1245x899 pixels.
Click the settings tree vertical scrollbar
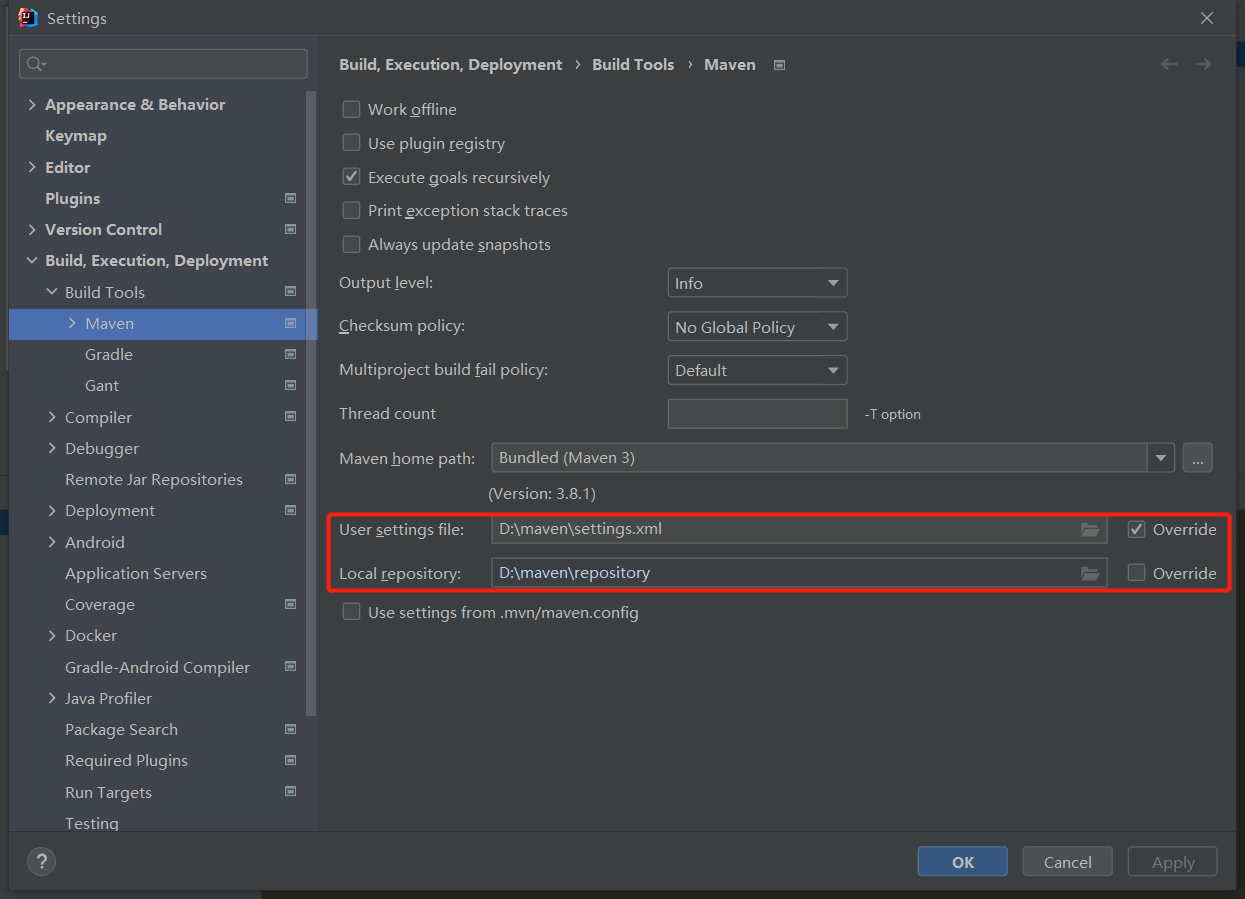[312, 400]
